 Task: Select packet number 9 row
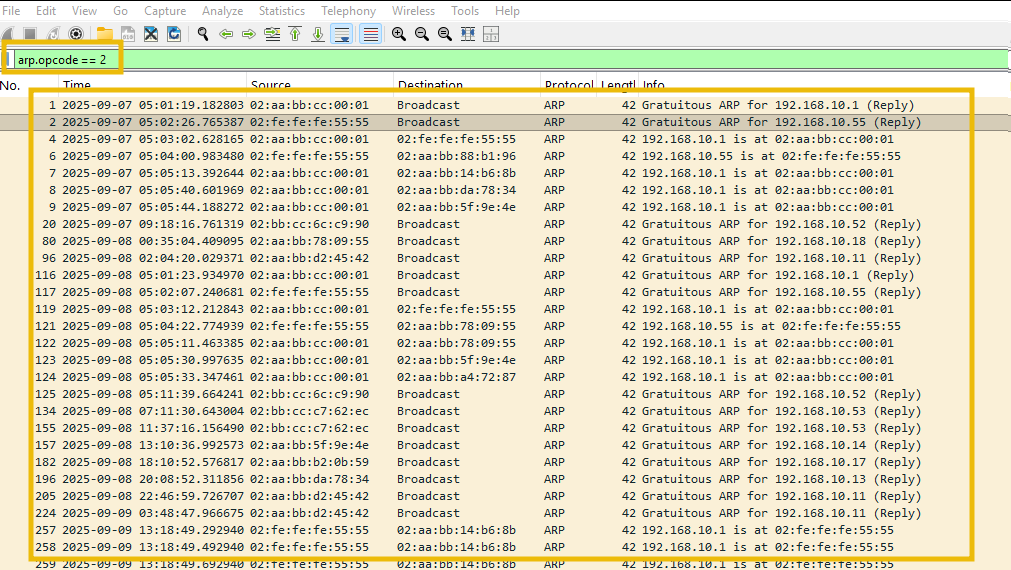click(506, 207)
